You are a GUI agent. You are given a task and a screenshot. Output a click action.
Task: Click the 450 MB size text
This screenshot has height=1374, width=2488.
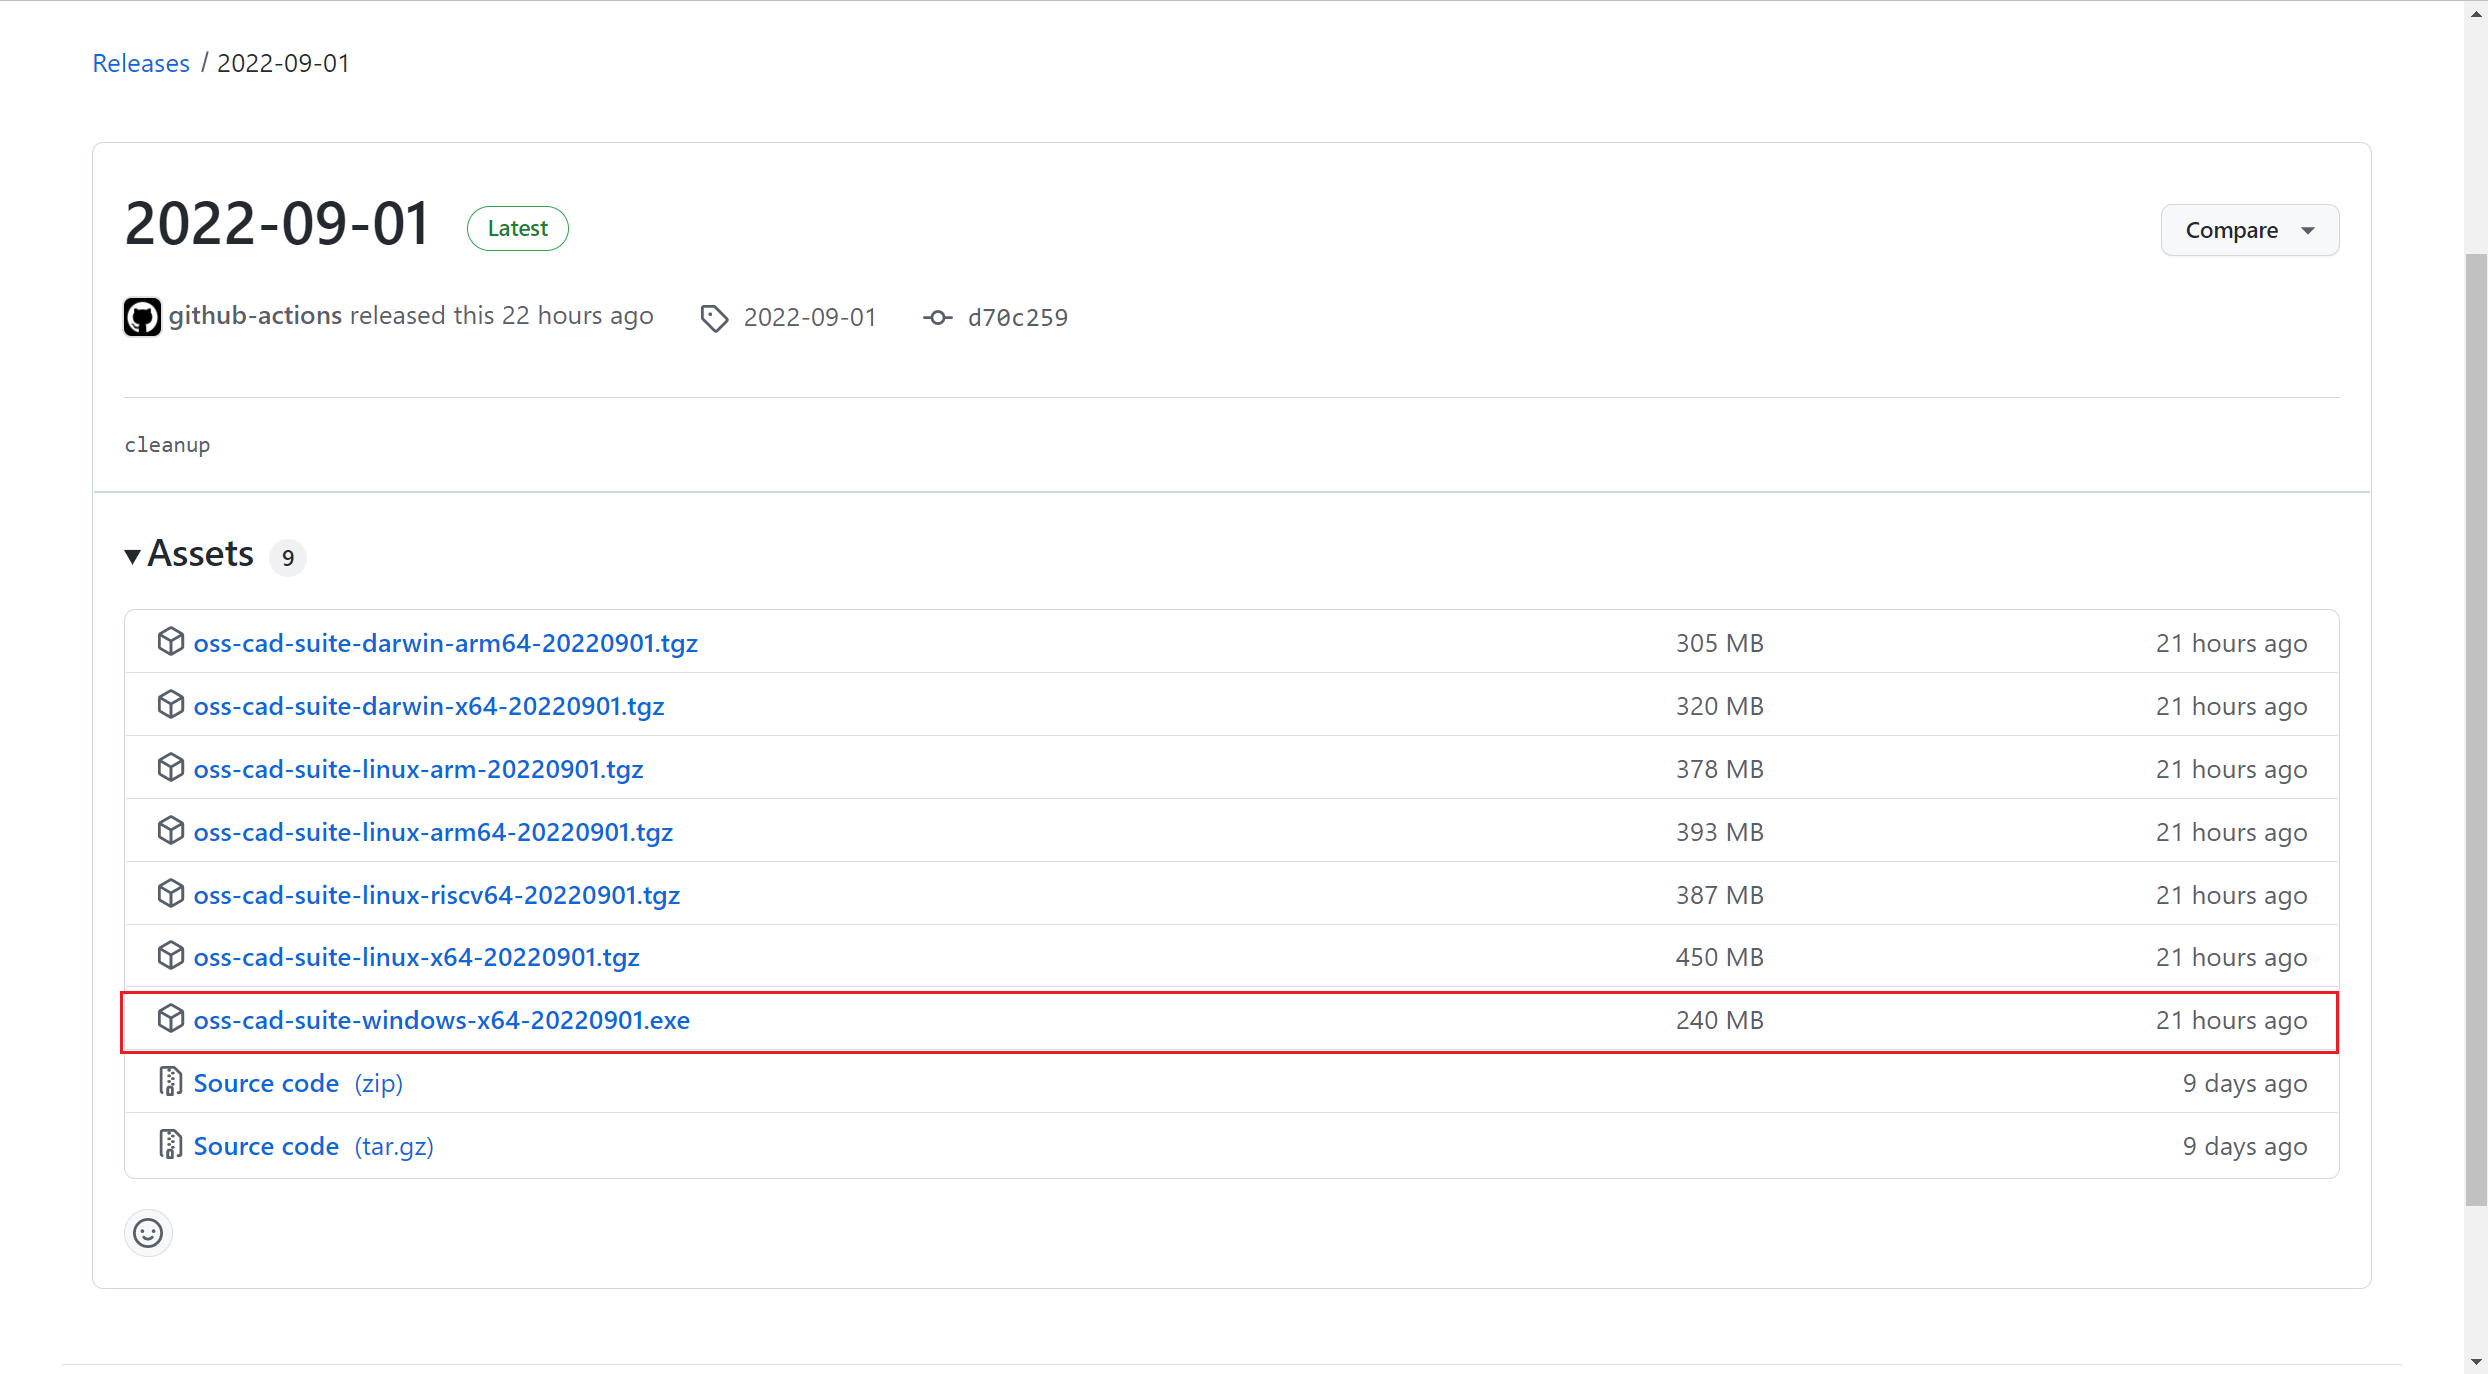[1720, 957]
